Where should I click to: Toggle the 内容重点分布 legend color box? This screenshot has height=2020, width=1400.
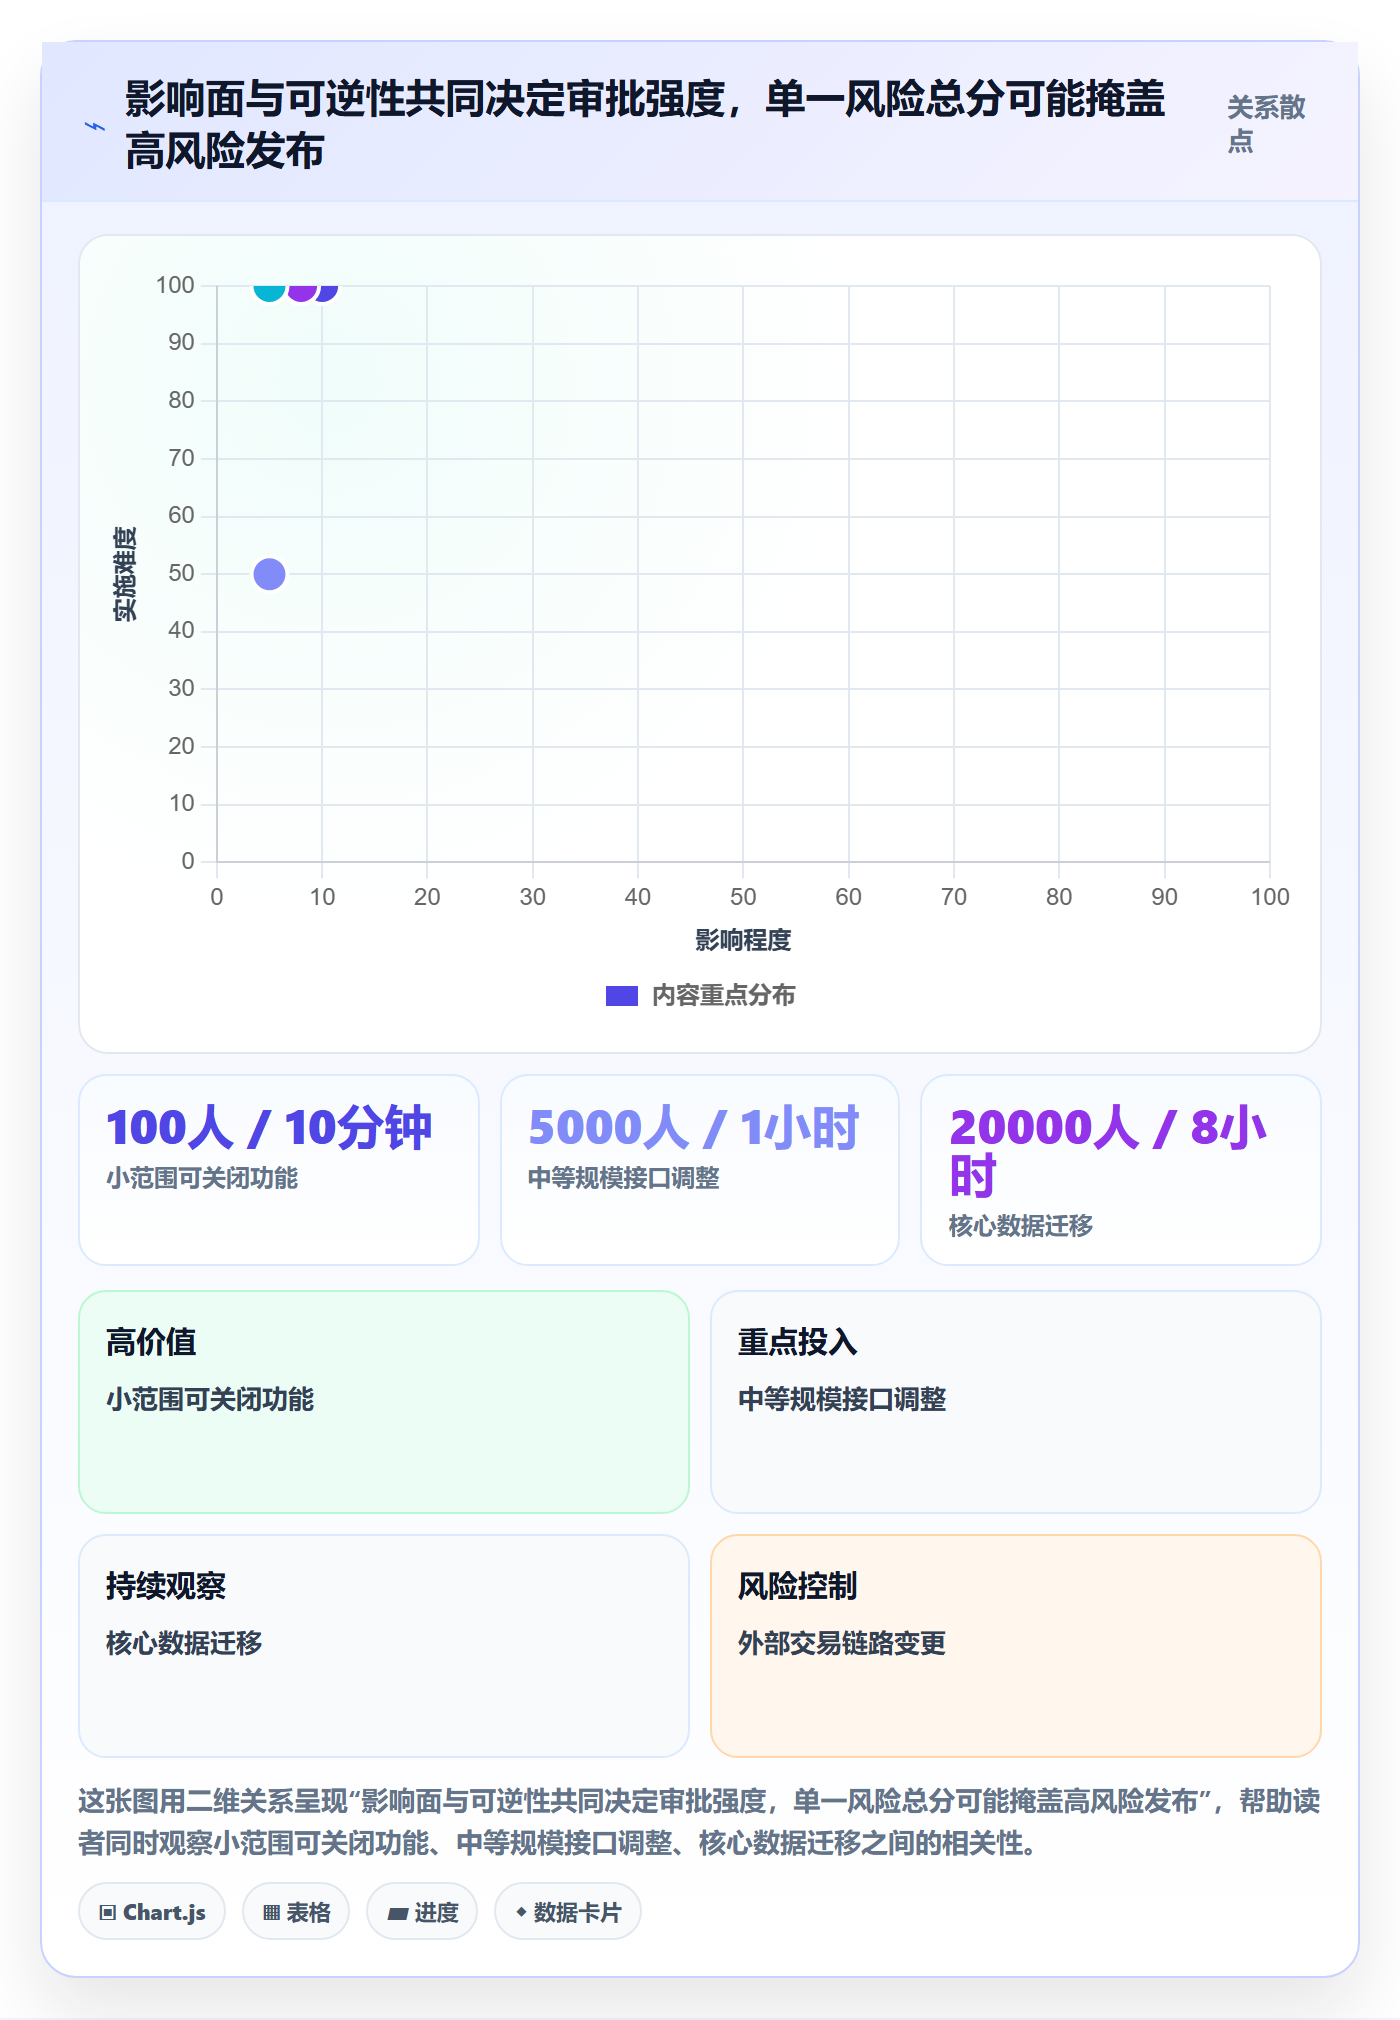point(621,996)
